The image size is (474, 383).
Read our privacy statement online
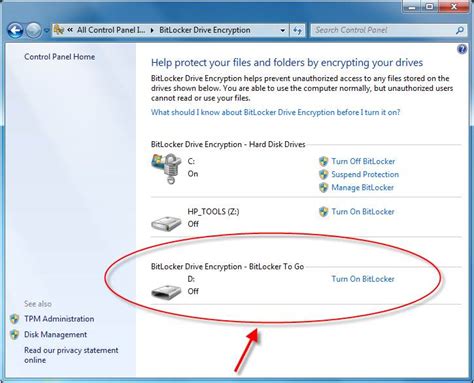click(71, 355)
